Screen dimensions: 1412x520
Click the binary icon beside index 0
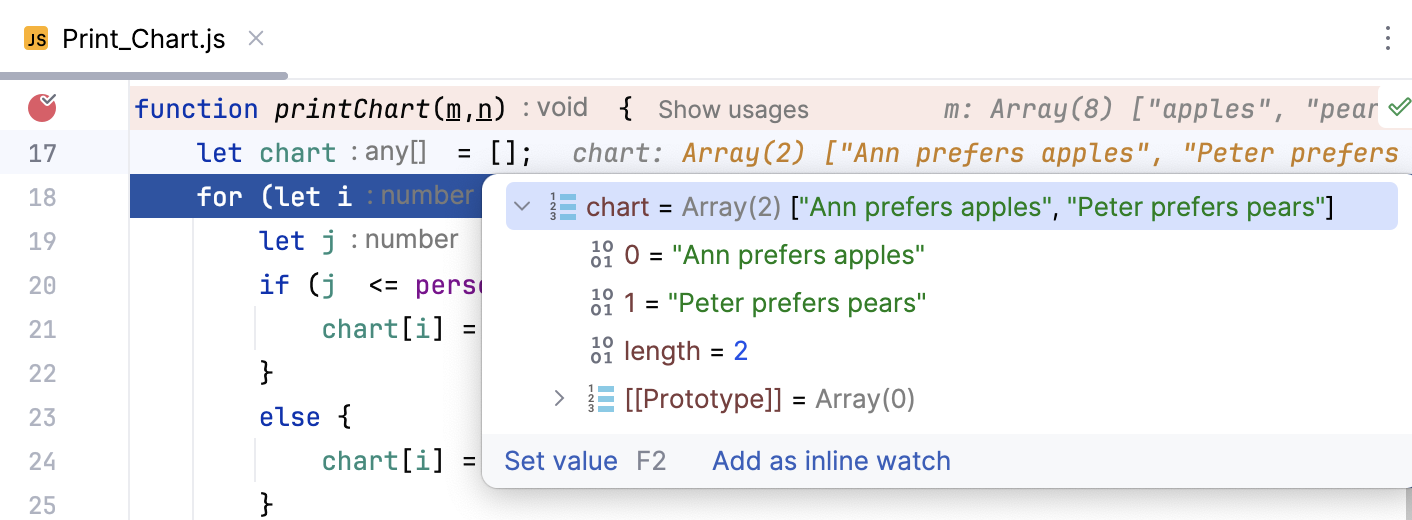602,255
